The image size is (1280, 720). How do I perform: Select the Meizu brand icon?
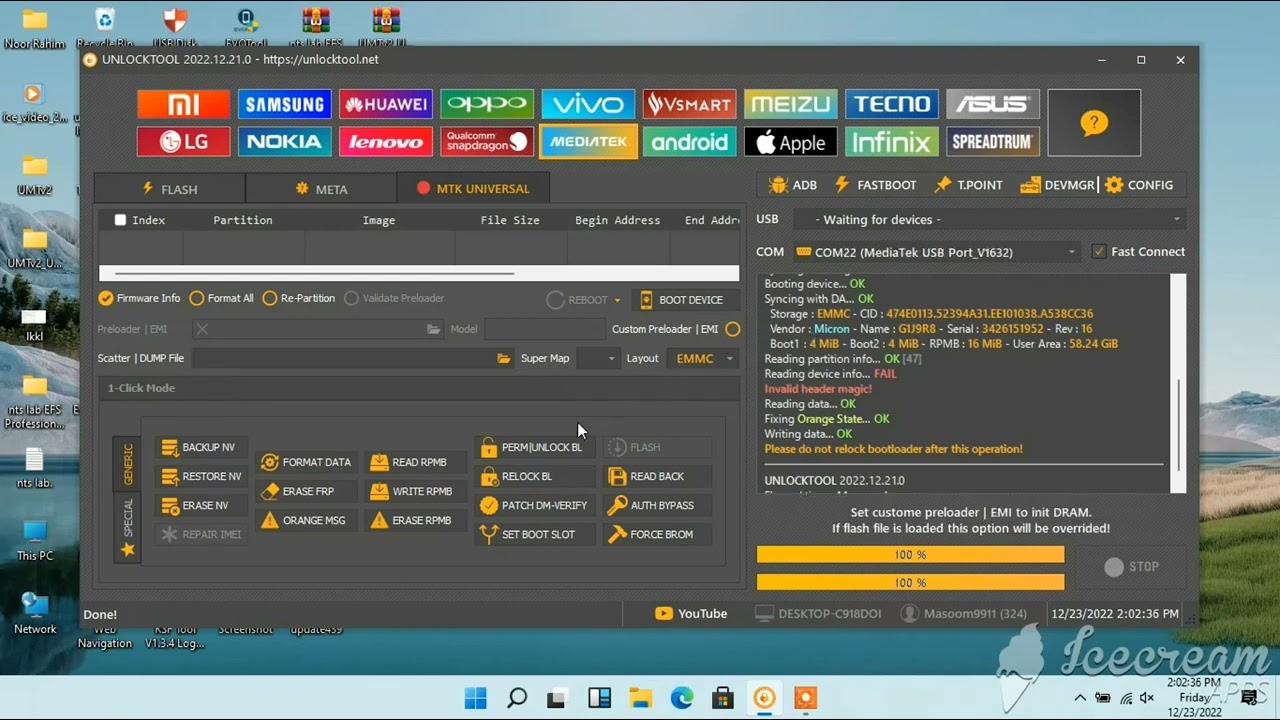[790, 104]
